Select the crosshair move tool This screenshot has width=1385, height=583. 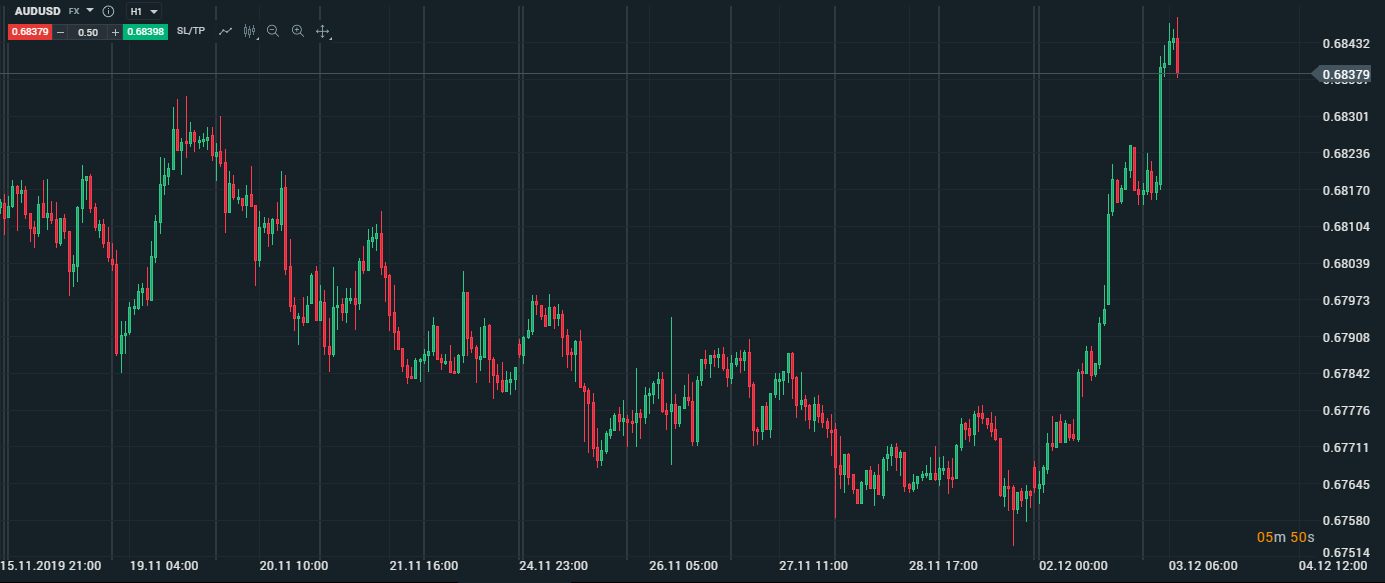(x=322, y=31)
